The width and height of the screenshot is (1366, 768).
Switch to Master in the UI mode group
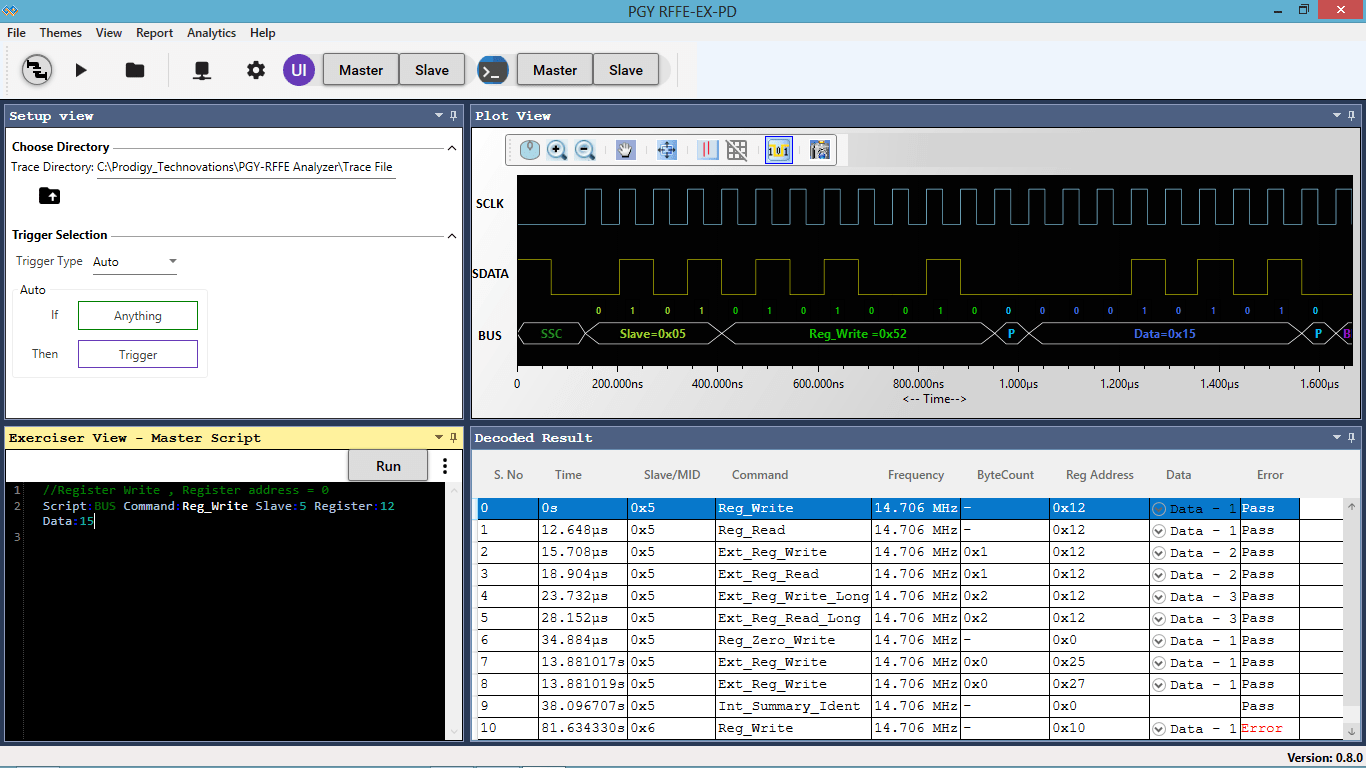coord(360,70)
